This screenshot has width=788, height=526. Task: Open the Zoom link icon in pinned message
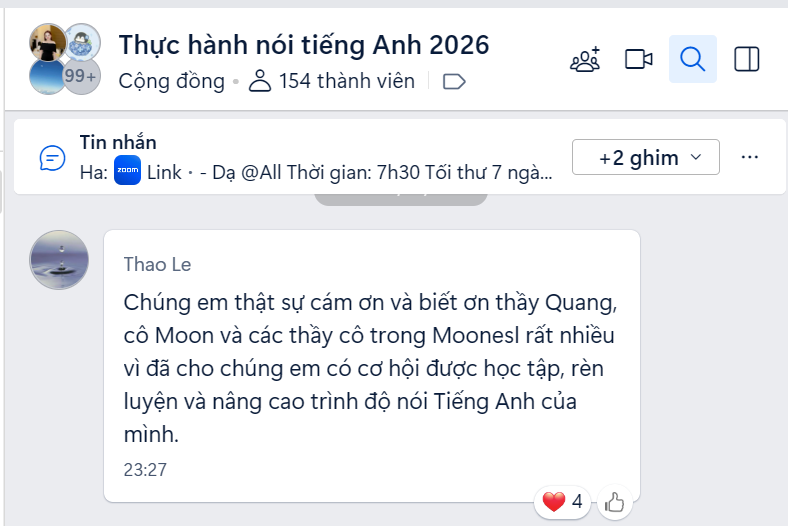coord(127,171)
